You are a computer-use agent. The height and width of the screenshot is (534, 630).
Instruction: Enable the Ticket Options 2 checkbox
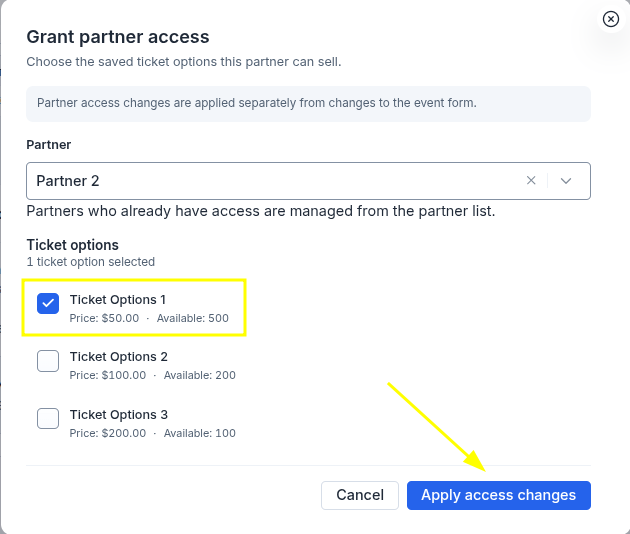48,361
